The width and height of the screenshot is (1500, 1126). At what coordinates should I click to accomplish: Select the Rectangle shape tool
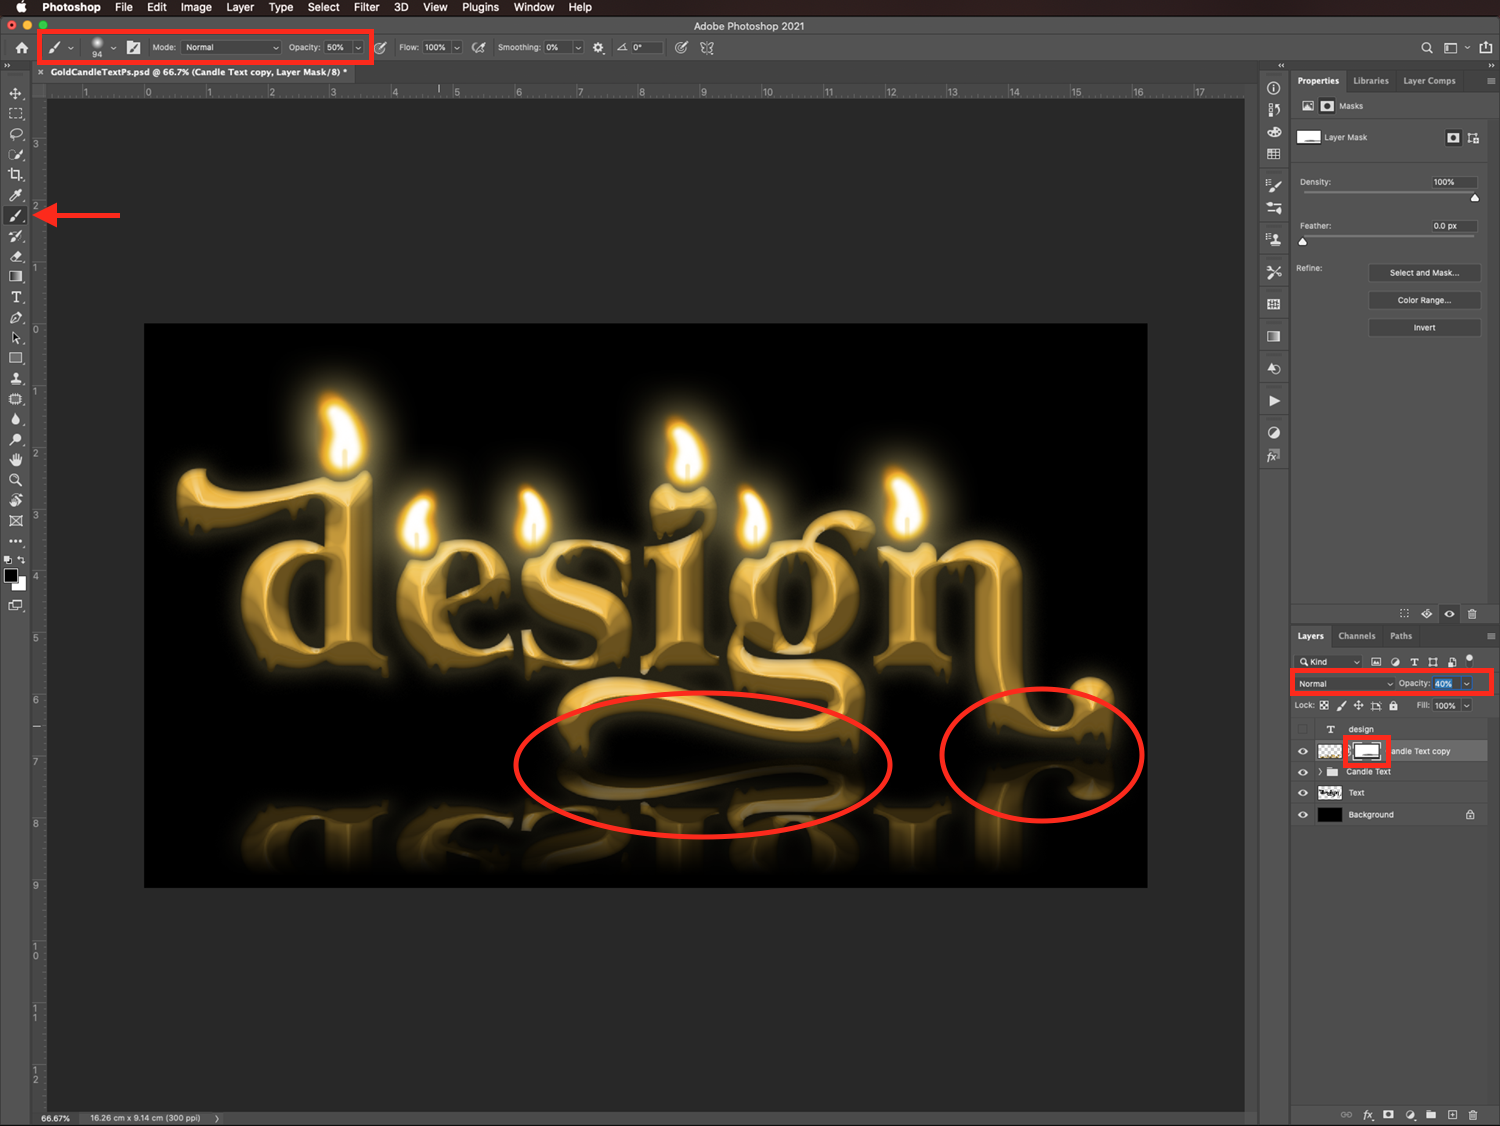coord(16,358)
